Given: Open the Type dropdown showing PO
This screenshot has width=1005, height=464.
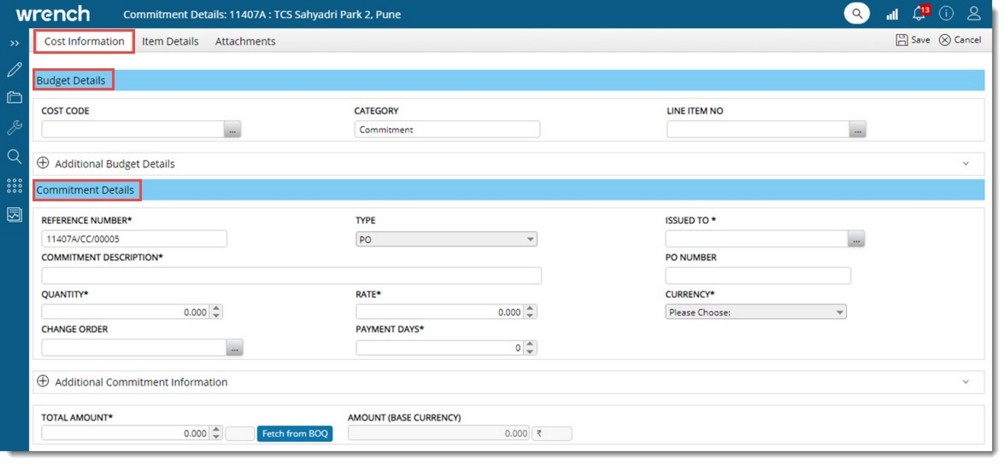Looking at the screenshot, I should click(446, 239).
